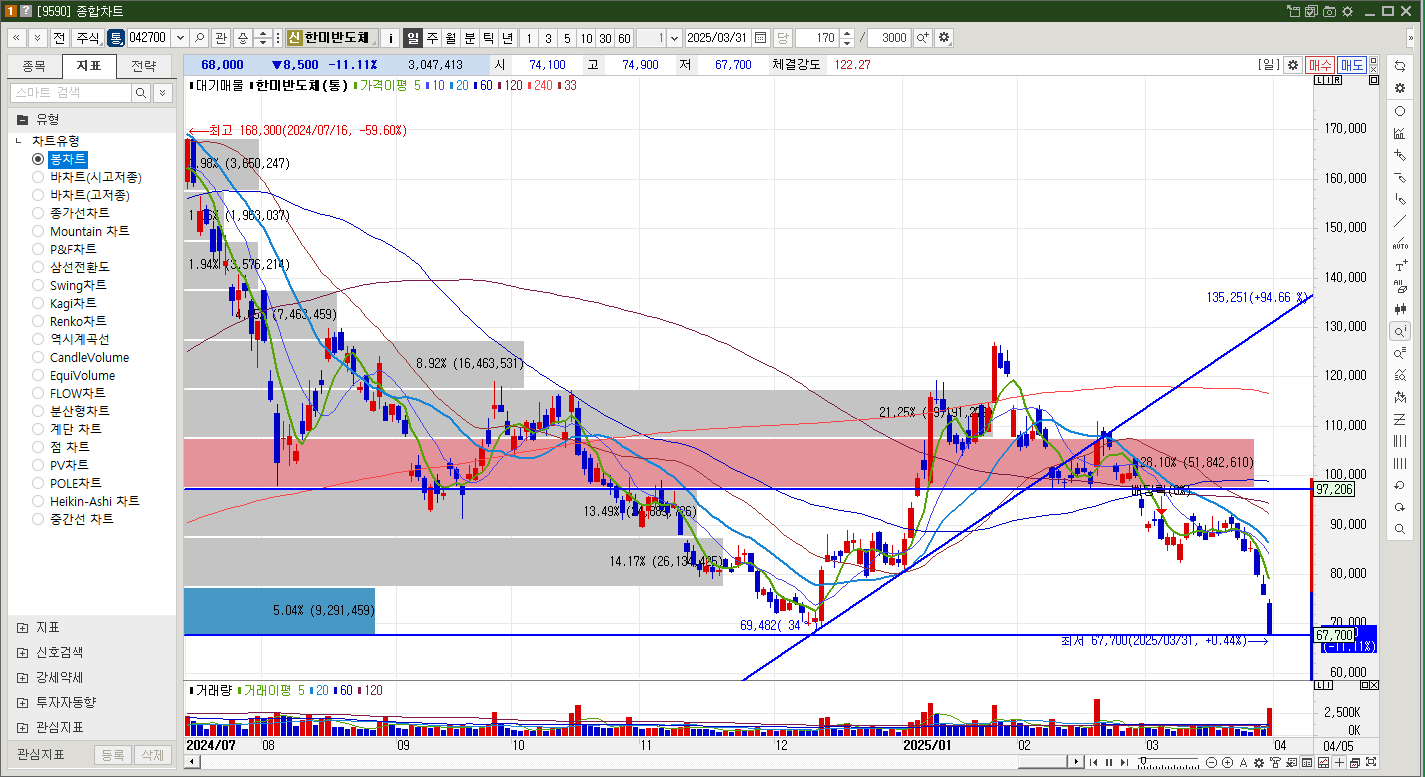This screenshot has width=1425, height=777.
Task: Expand the 신호검색 section
Action: 23,652
